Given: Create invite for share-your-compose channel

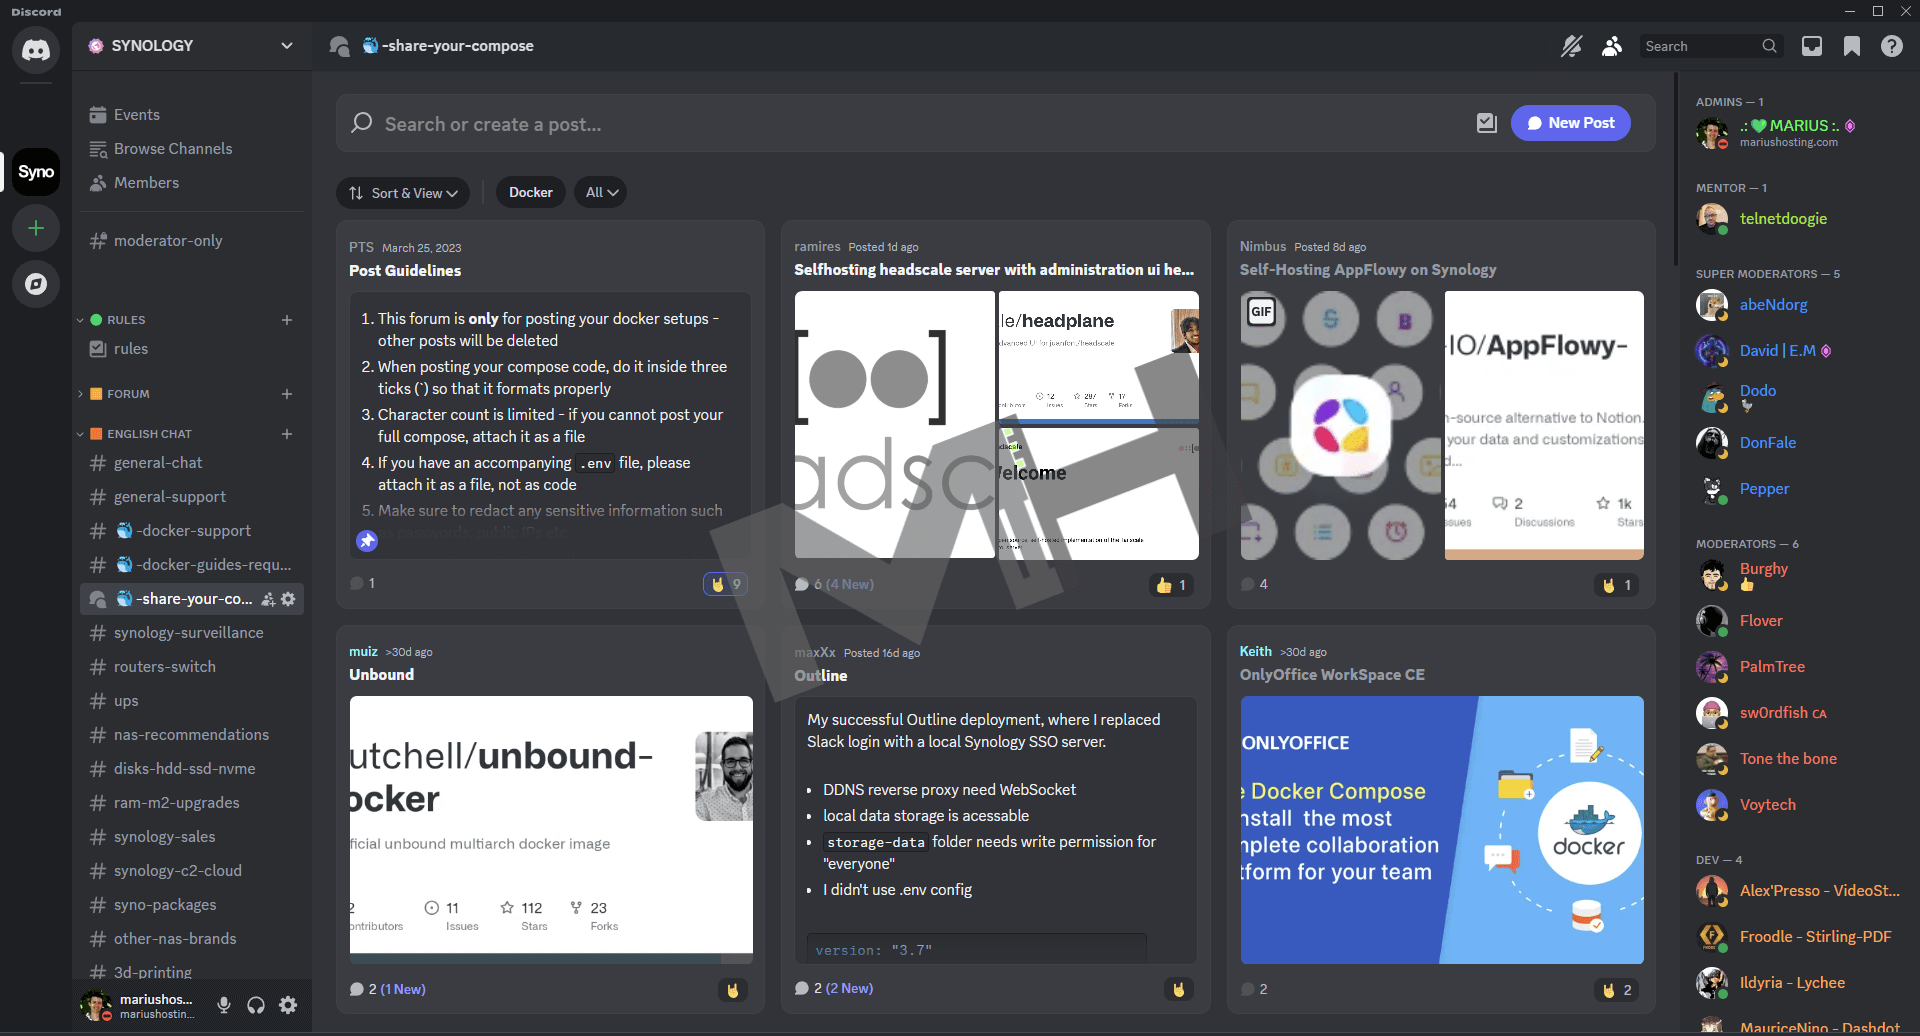Looking at the screenshot, I should pos(268,599).
